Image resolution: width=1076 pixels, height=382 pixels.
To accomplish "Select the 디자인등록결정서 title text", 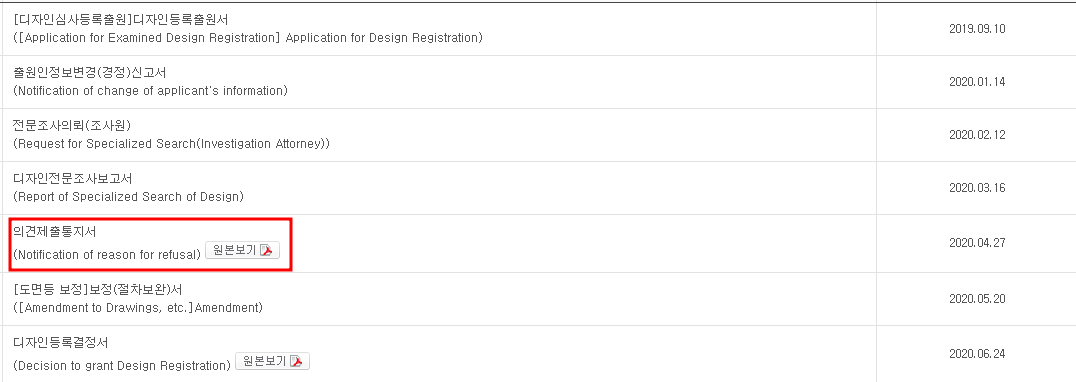I will [60, 342].
